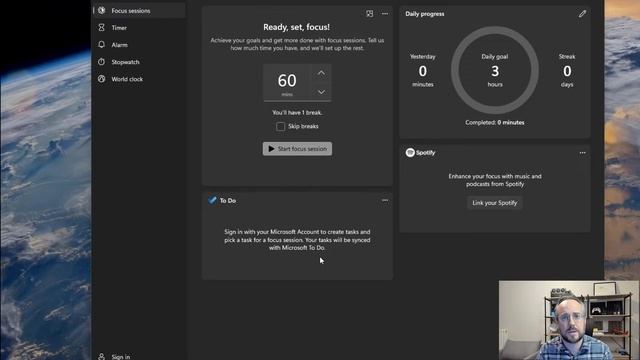Open focus session card more options
The height and width of the screenshot is (360, 640).
[385, 13]
